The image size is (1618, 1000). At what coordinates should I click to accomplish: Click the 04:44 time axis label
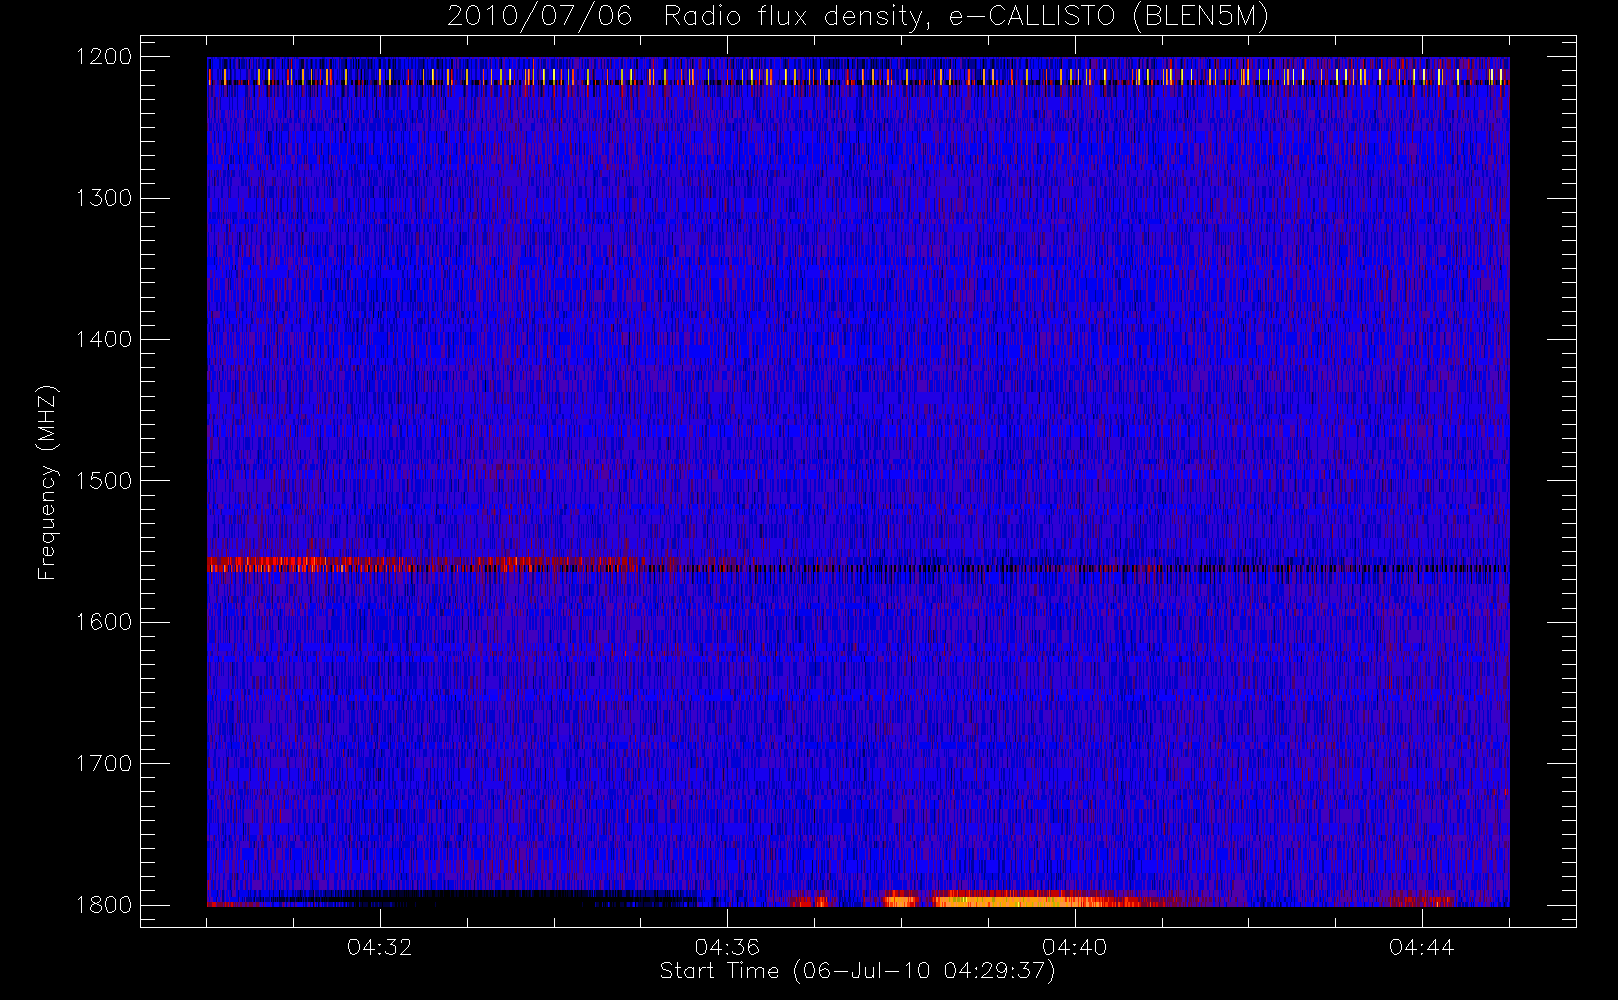(x=1421, y=947)
